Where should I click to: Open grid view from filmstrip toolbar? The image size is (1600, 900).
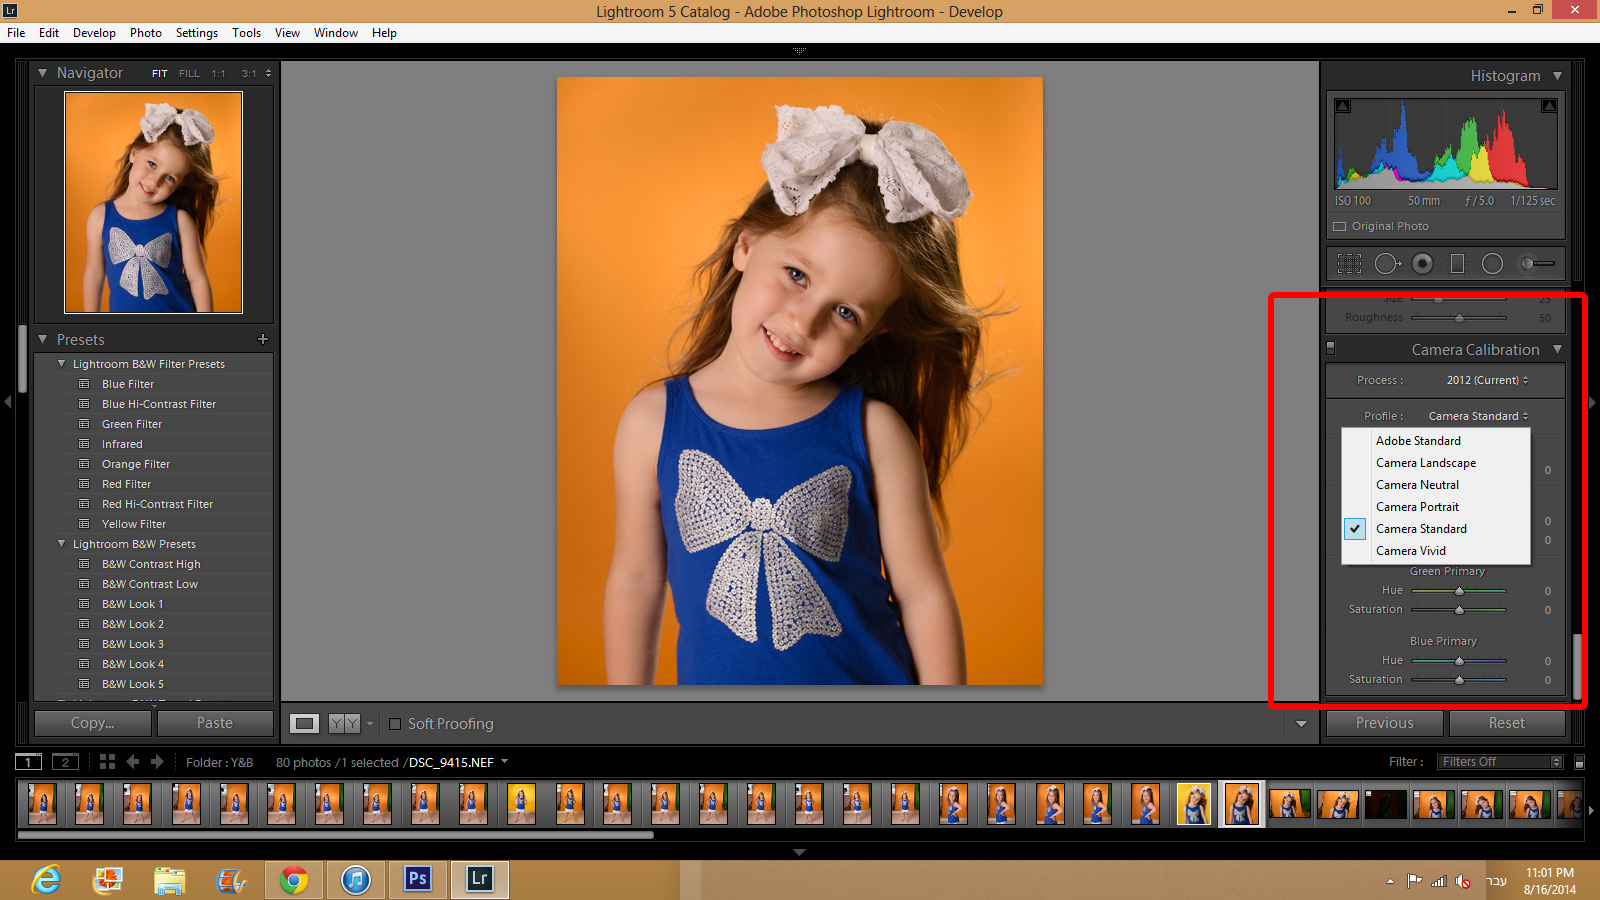(x=107, y=762)
